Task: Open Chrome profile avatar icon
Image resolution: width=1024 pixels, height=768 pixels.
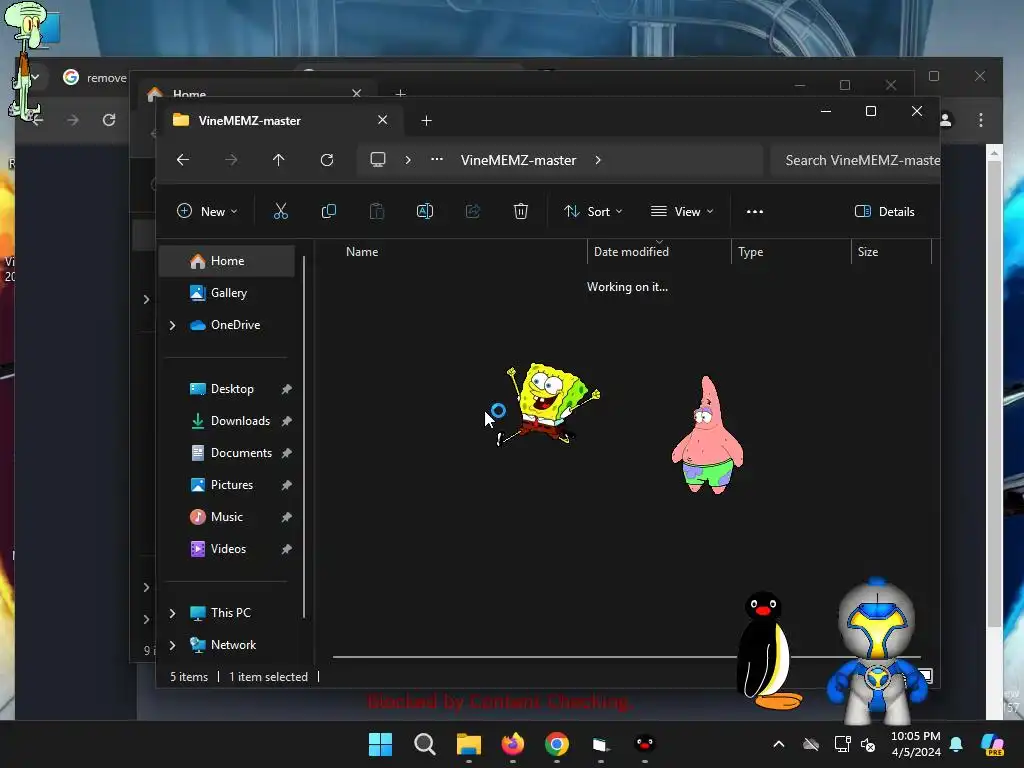Action: (x=946, y=120)
